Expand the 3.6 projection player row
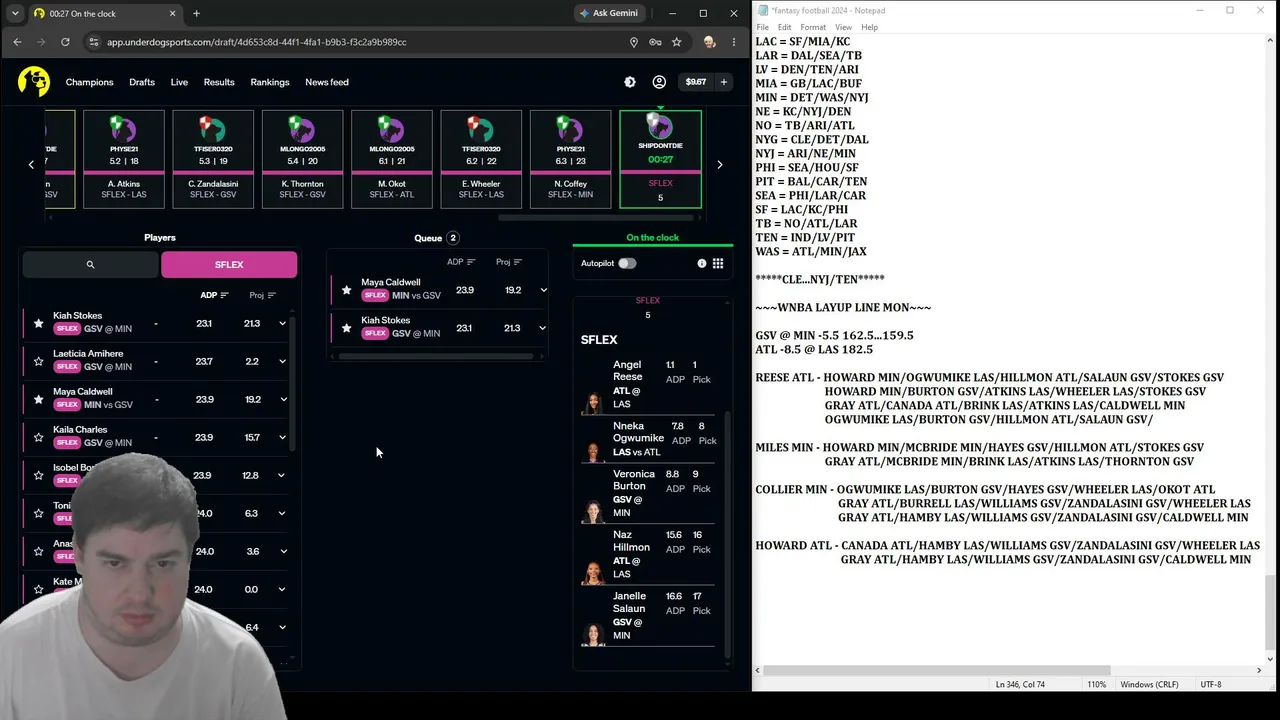 tap(281, 551)
